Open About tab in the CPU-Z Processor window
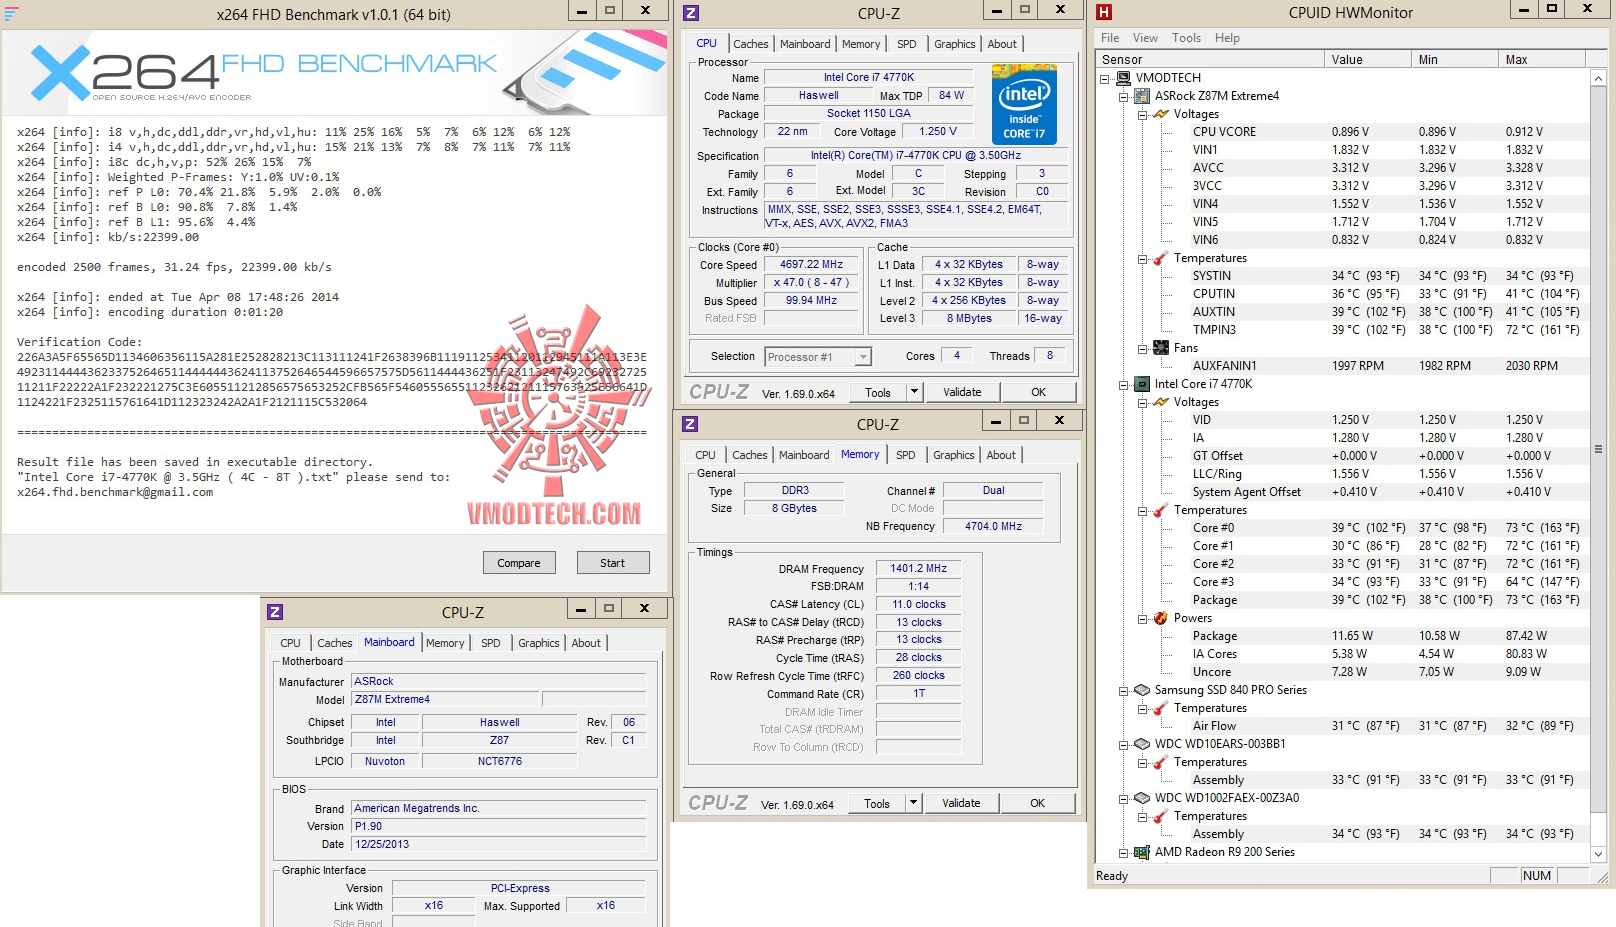Image resolution: width=1616 pixels, height=927 pixels. click(1002, 44)
